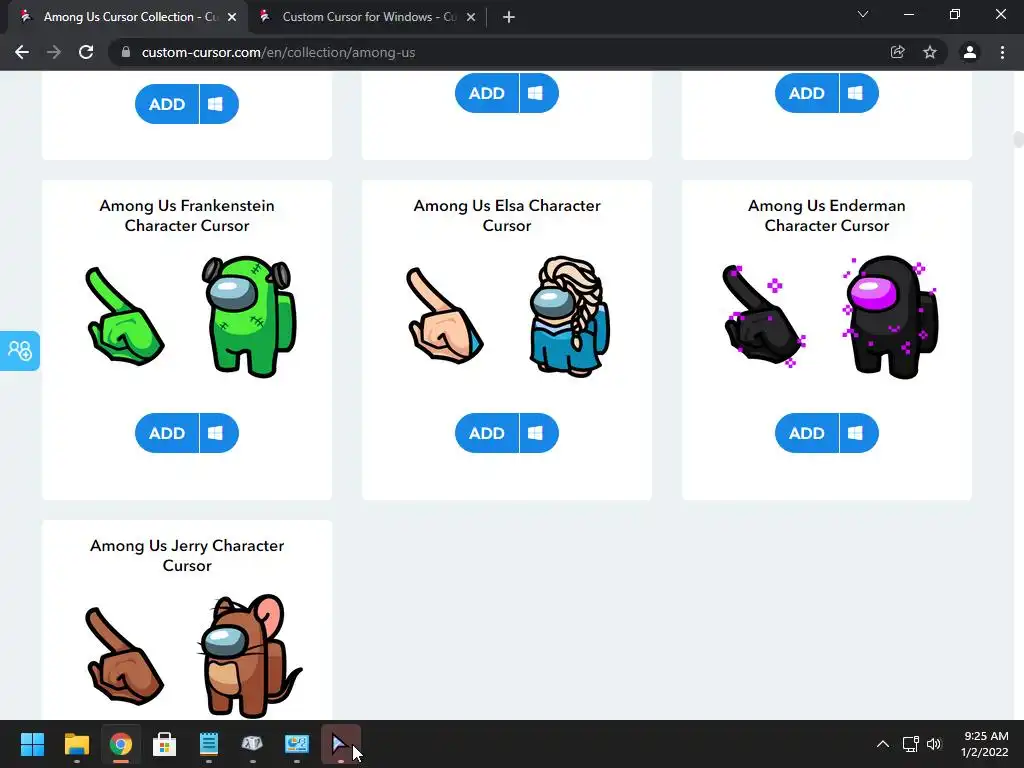Open Among Us Jerry Character Cursor title
Image resolution: width=1024 pixels, height=768 pixels.
pos(187,555)
